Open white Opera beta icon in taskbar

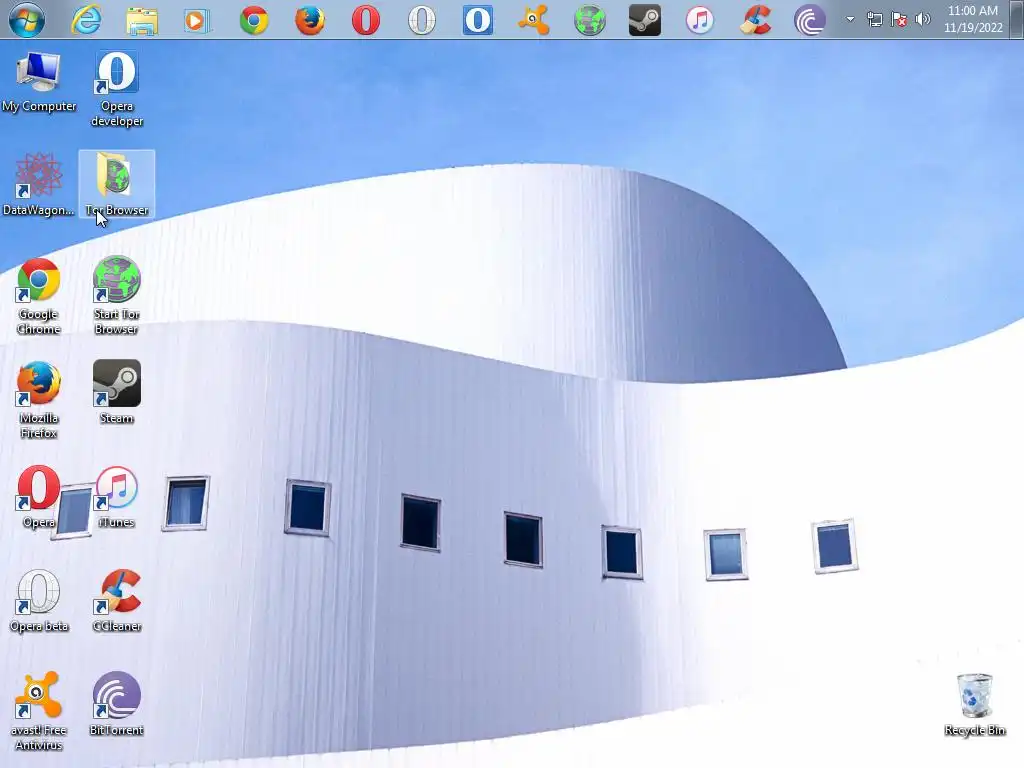click(422, 20)
